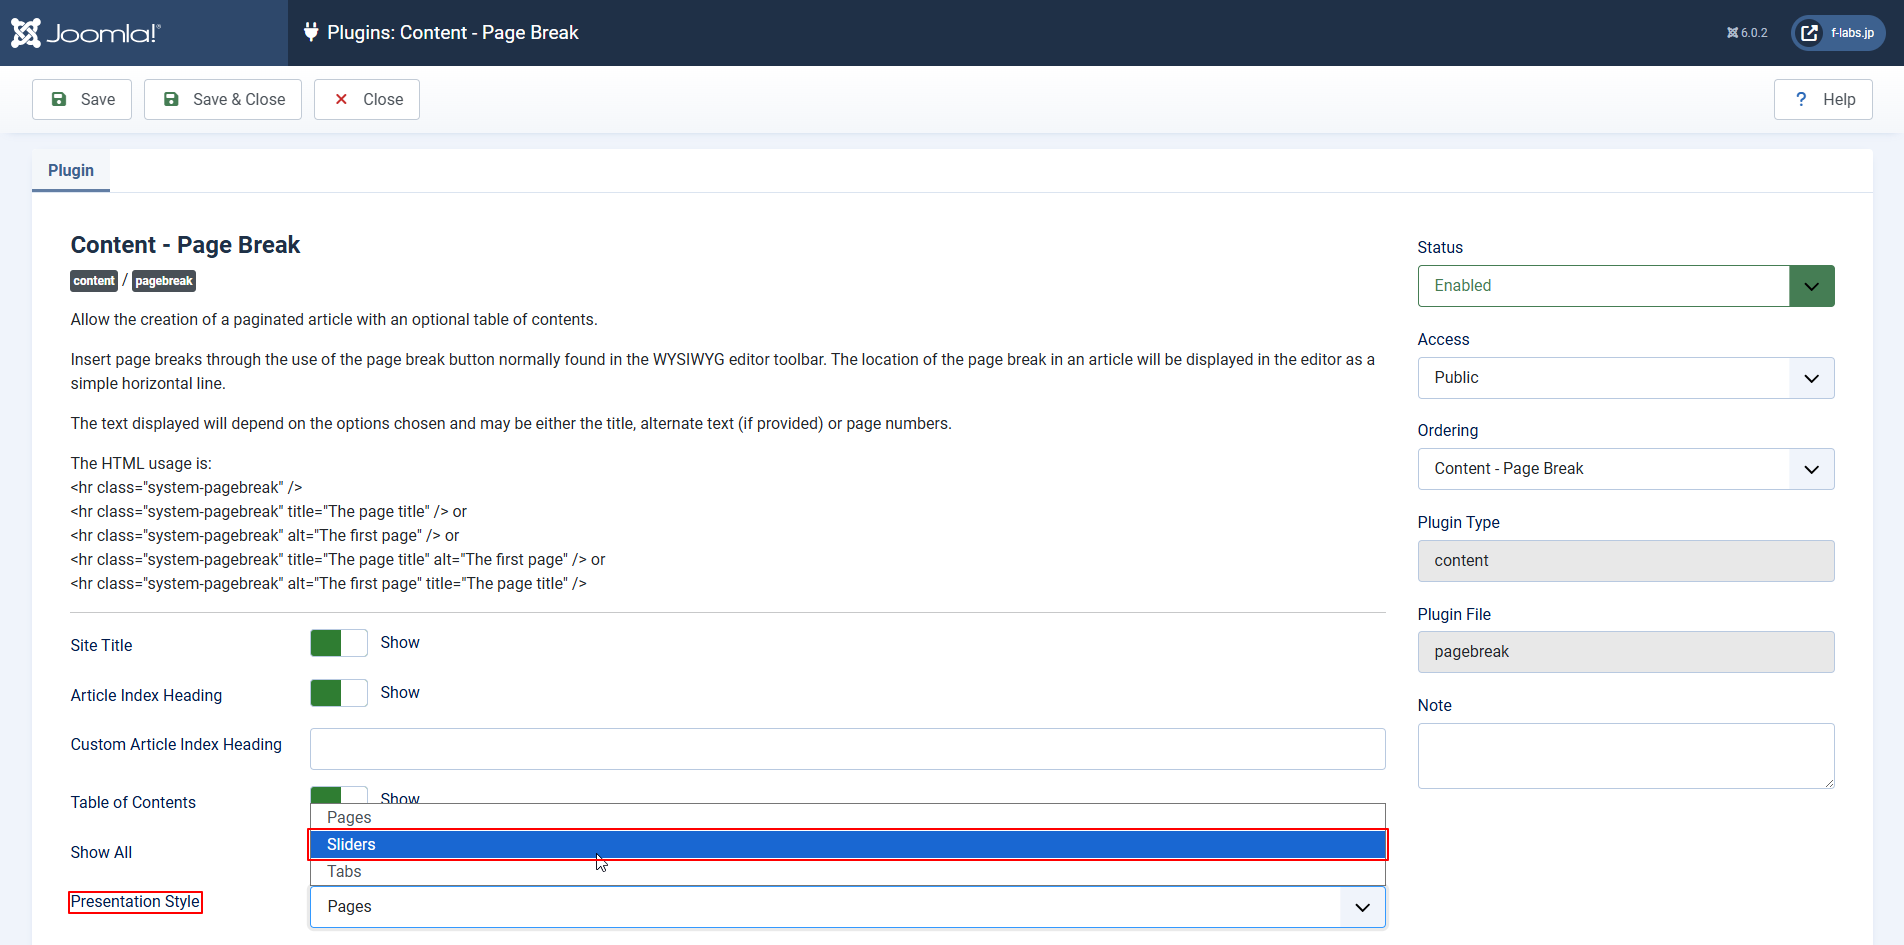Click the Custom Article Index Heading field
Viewport: 1904px width, 945px height.
pyautogui.click(x=846, y=749)
